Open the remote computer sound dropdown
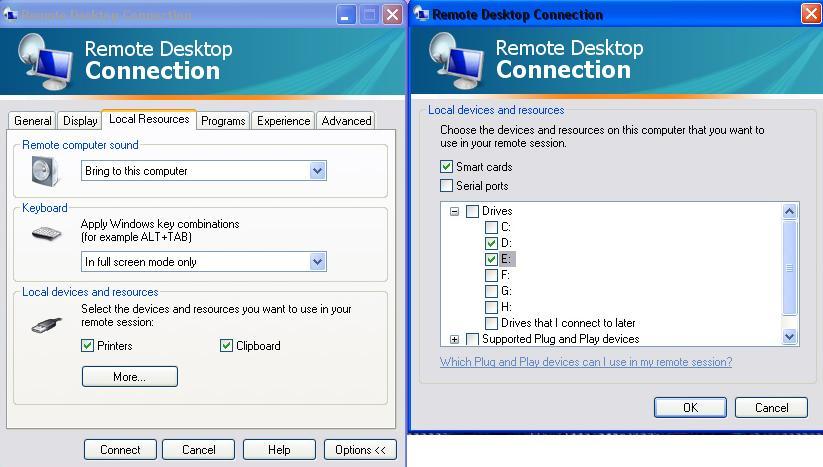The image size is (823, 467). 317,171
